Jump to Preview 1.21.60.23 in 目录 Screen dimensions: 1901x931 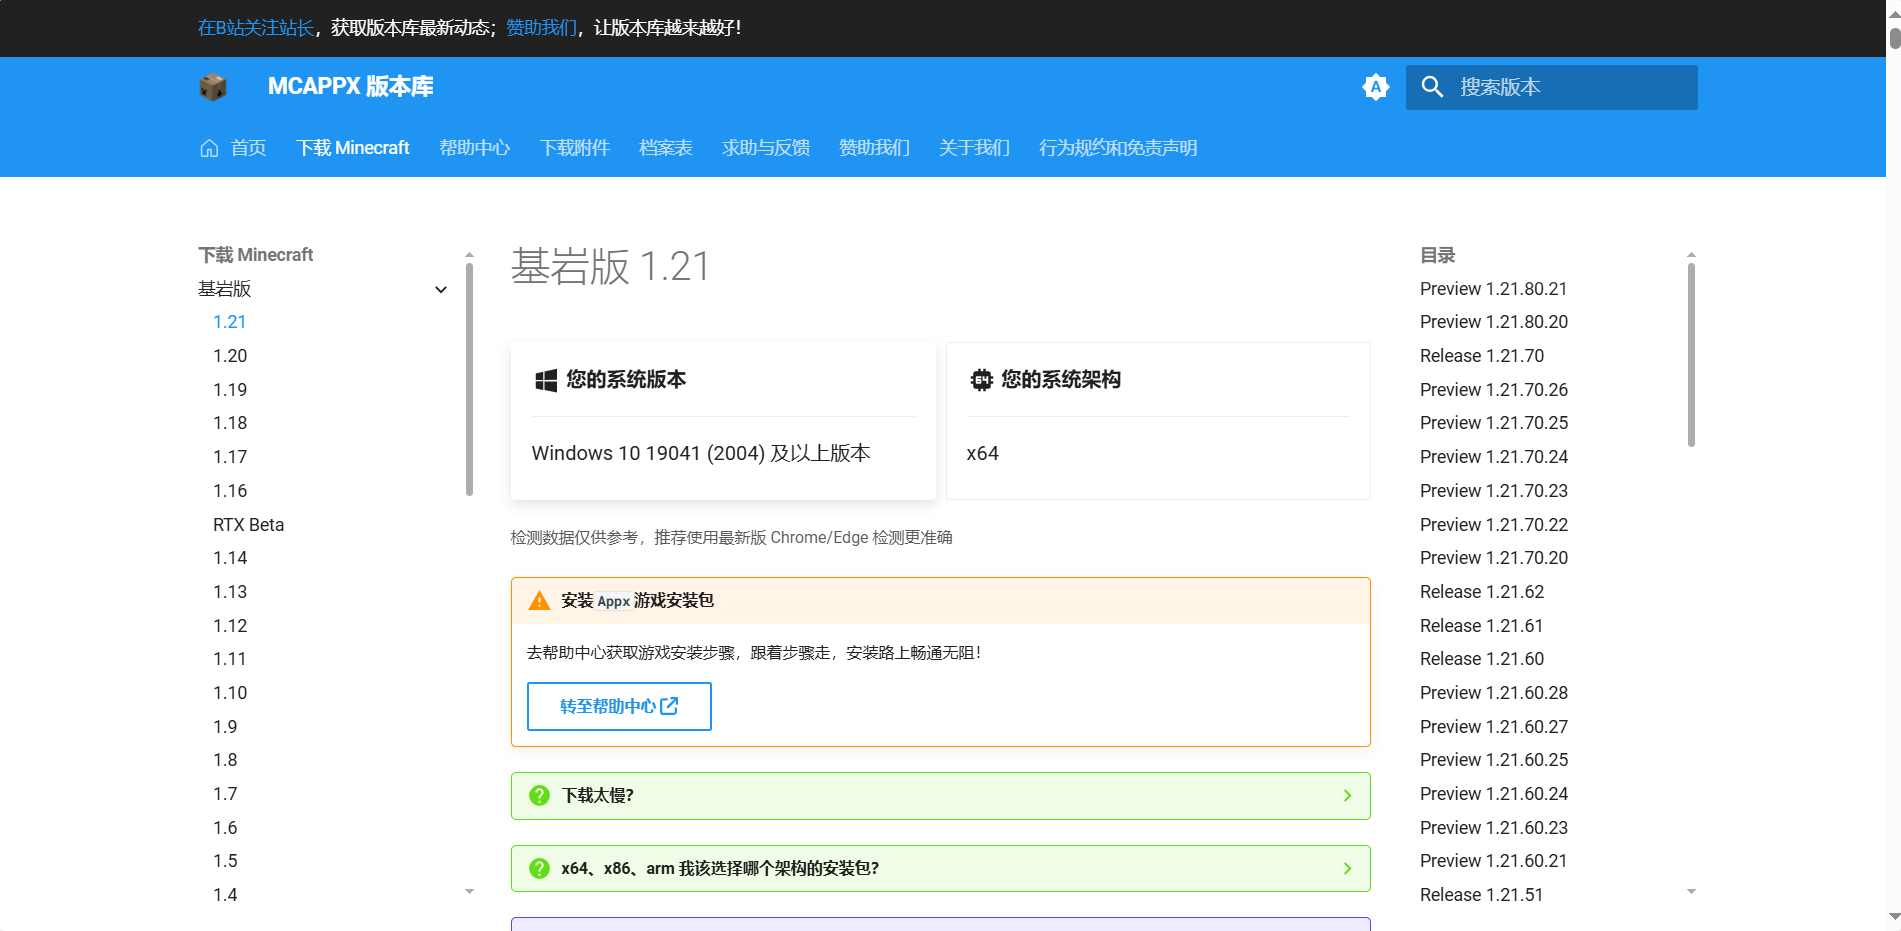pos(1494,828)
